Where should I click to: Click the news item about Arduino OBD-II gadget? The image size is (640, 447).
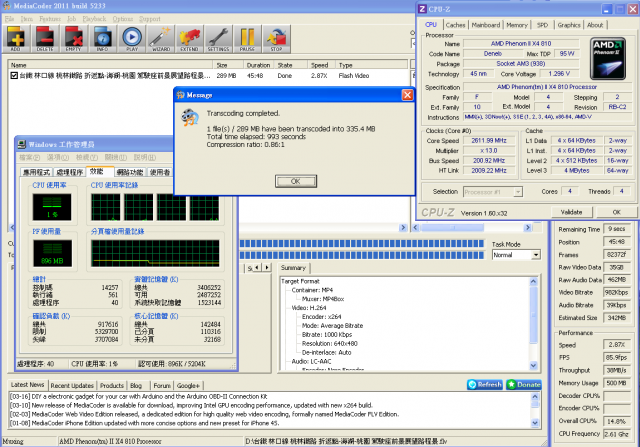[x=149, y=396]
